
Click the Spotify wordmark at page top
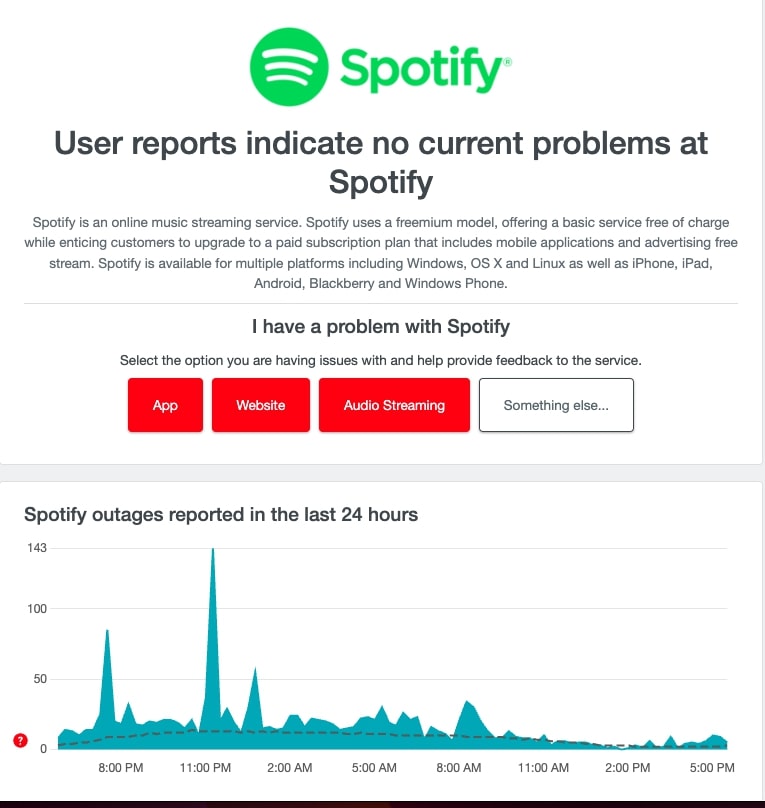pos(420,66)
